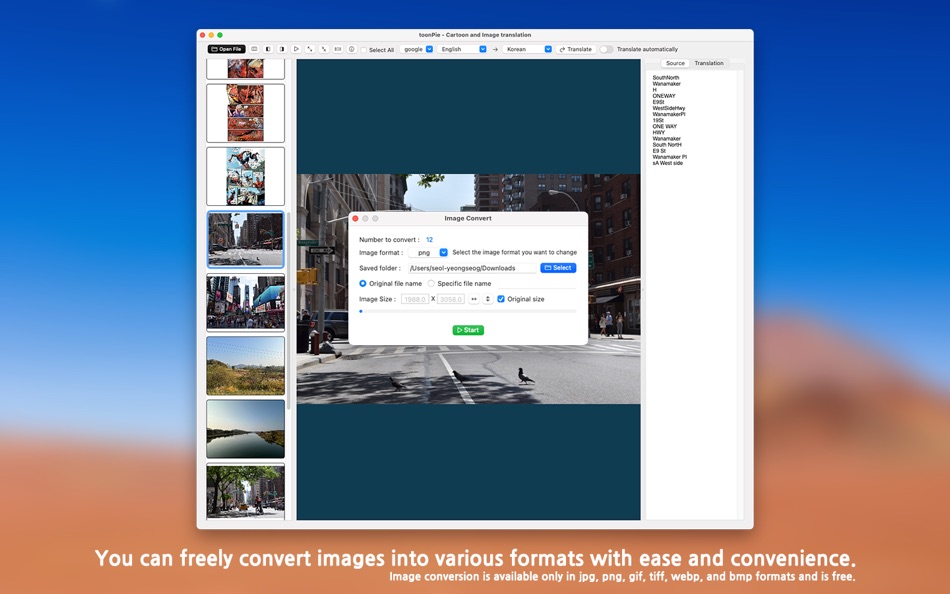Click the Translate button in toolbar
The image size is (950, 594).
(x=576, y=49)
